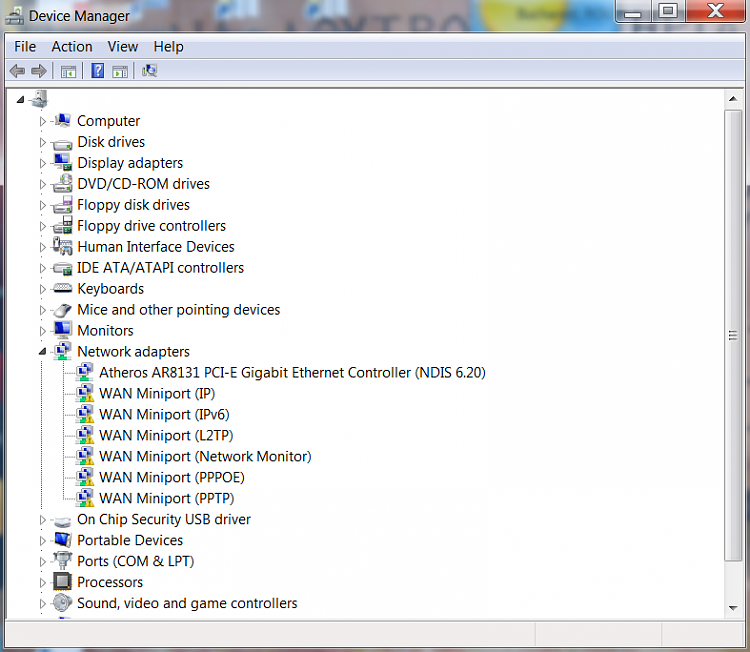
Task: Click the Monitors category icon
Action: tap(62, 331)
